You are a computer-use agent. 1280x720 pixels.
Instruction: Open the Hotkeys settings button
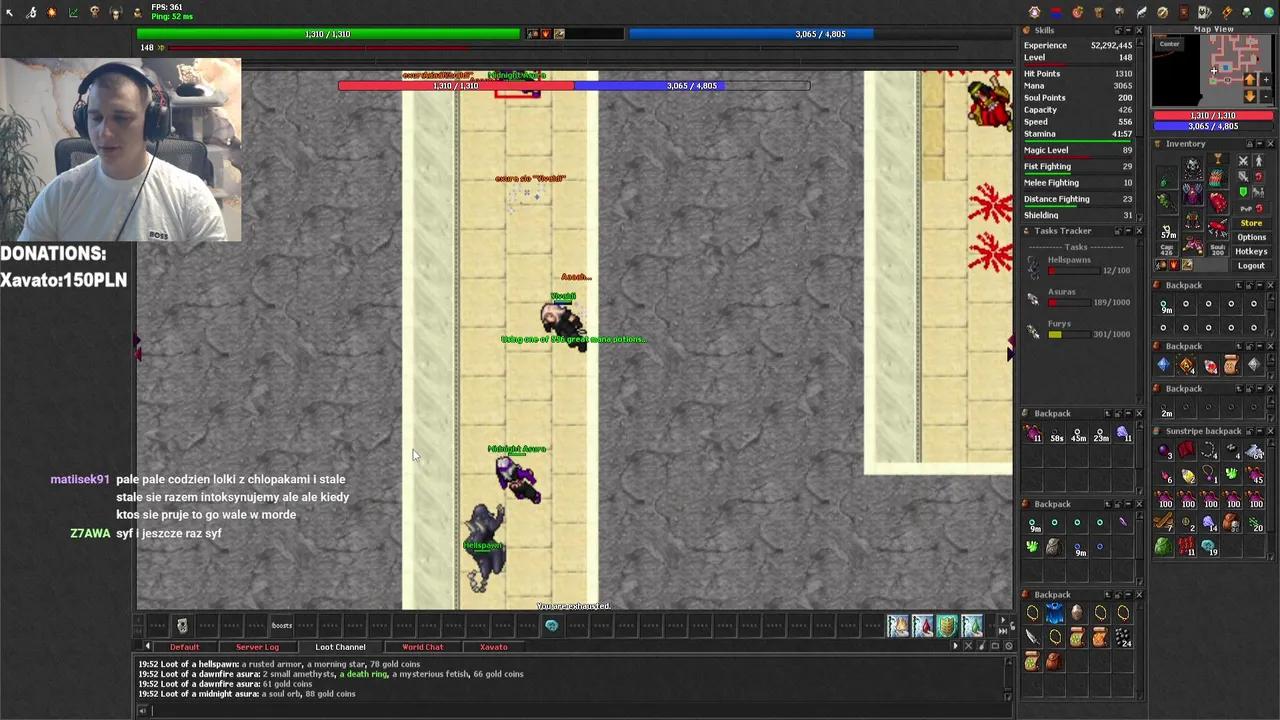[x=1251, y=251]
